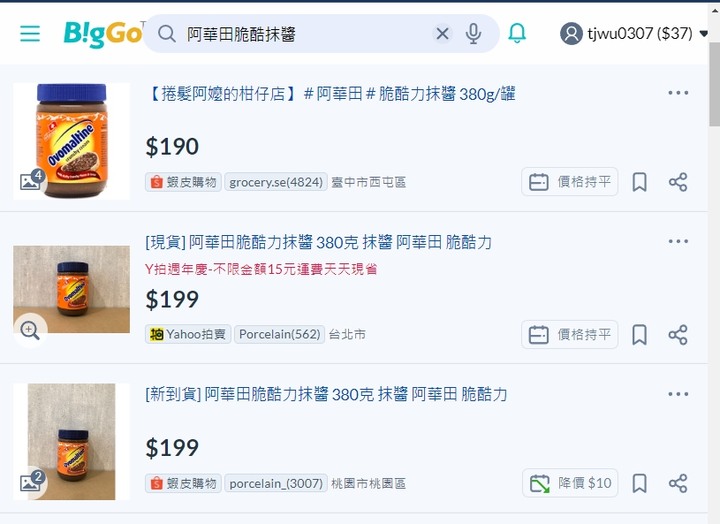Zoom the second product photo with magnifier
This screenshot has height=524, width=720.
[30, 330]
